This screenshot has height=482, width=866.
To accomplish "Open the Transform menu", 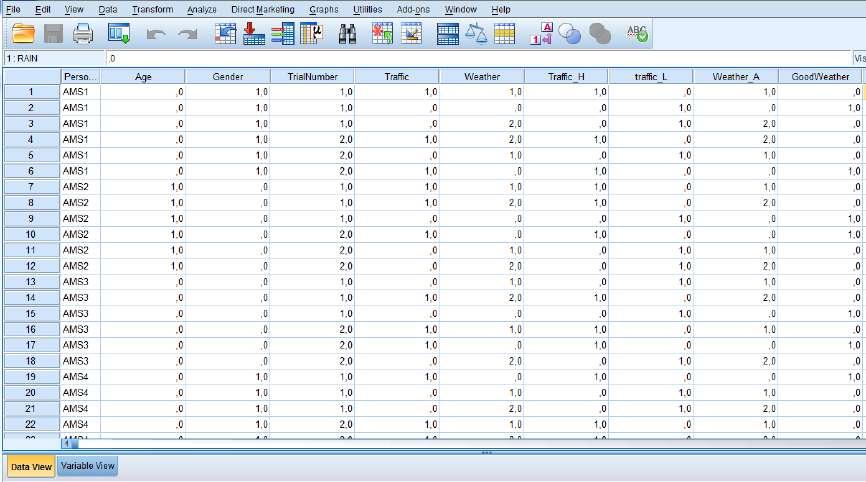I will tap(152, 9).
